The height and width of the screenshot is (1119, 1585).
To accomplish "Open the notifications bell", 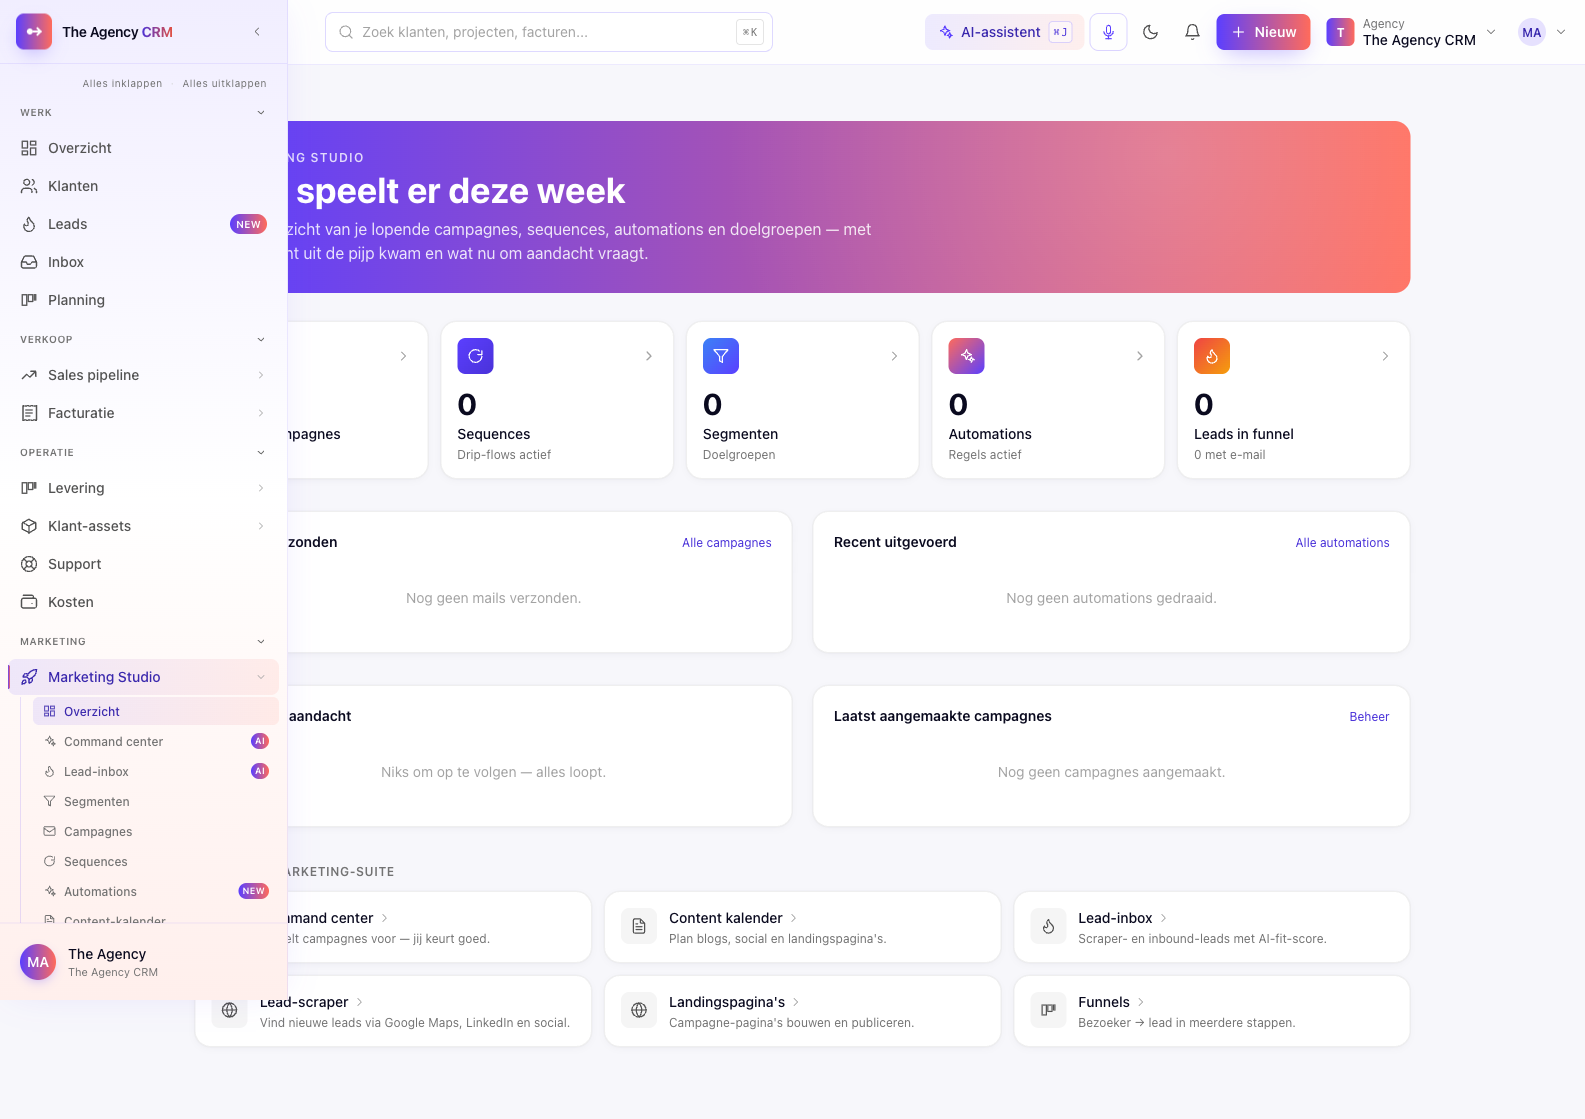I will [1192, 32].
